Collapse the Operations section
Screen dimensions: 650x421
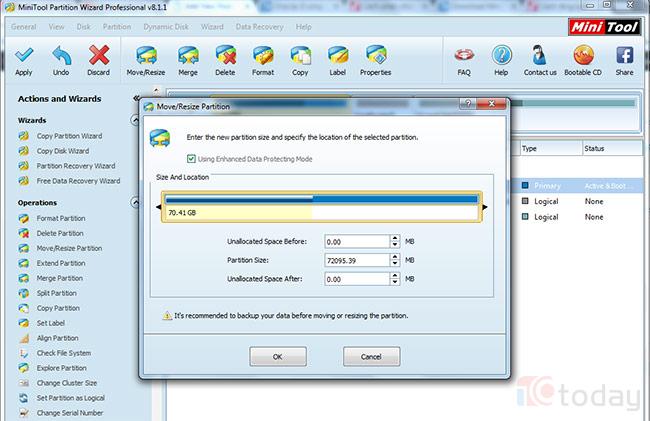coord(135,202)
